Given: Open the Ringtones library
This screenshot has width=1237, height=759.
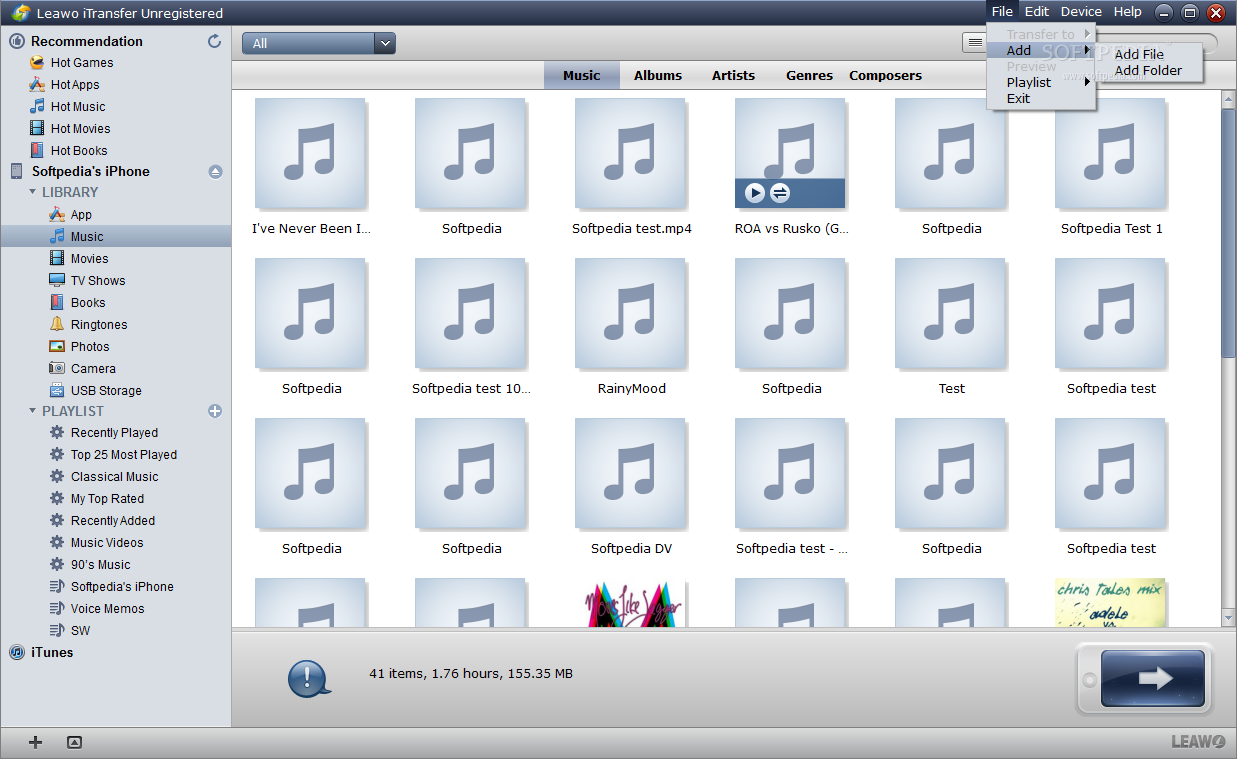Looking at the screenshot, I should pyautogui.click(x=99, y=325).
